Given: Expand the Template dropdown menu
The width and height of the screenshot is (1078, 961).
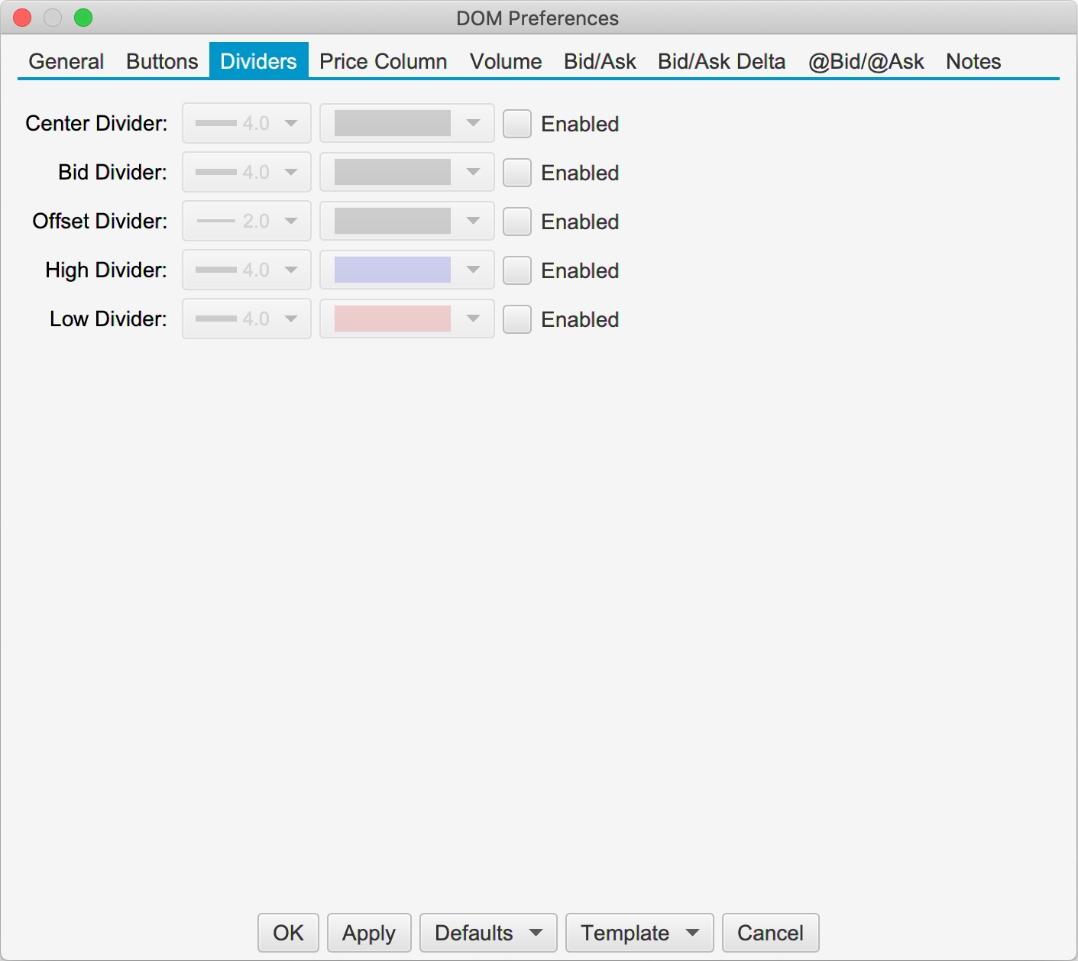Looking at the screenshot, I should point(639,933).
